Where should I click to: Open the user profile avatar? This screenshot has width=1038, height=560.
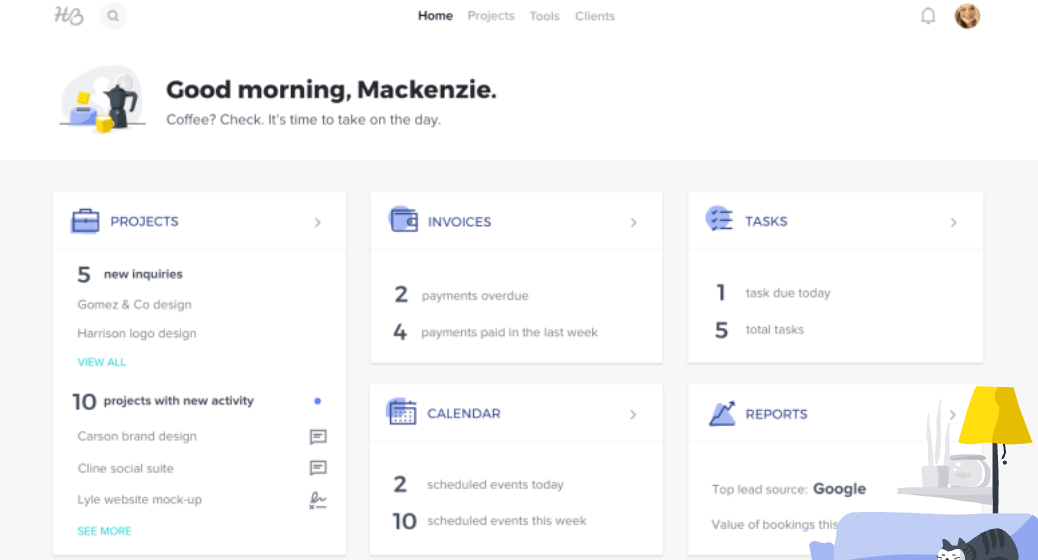coord(967,16)
